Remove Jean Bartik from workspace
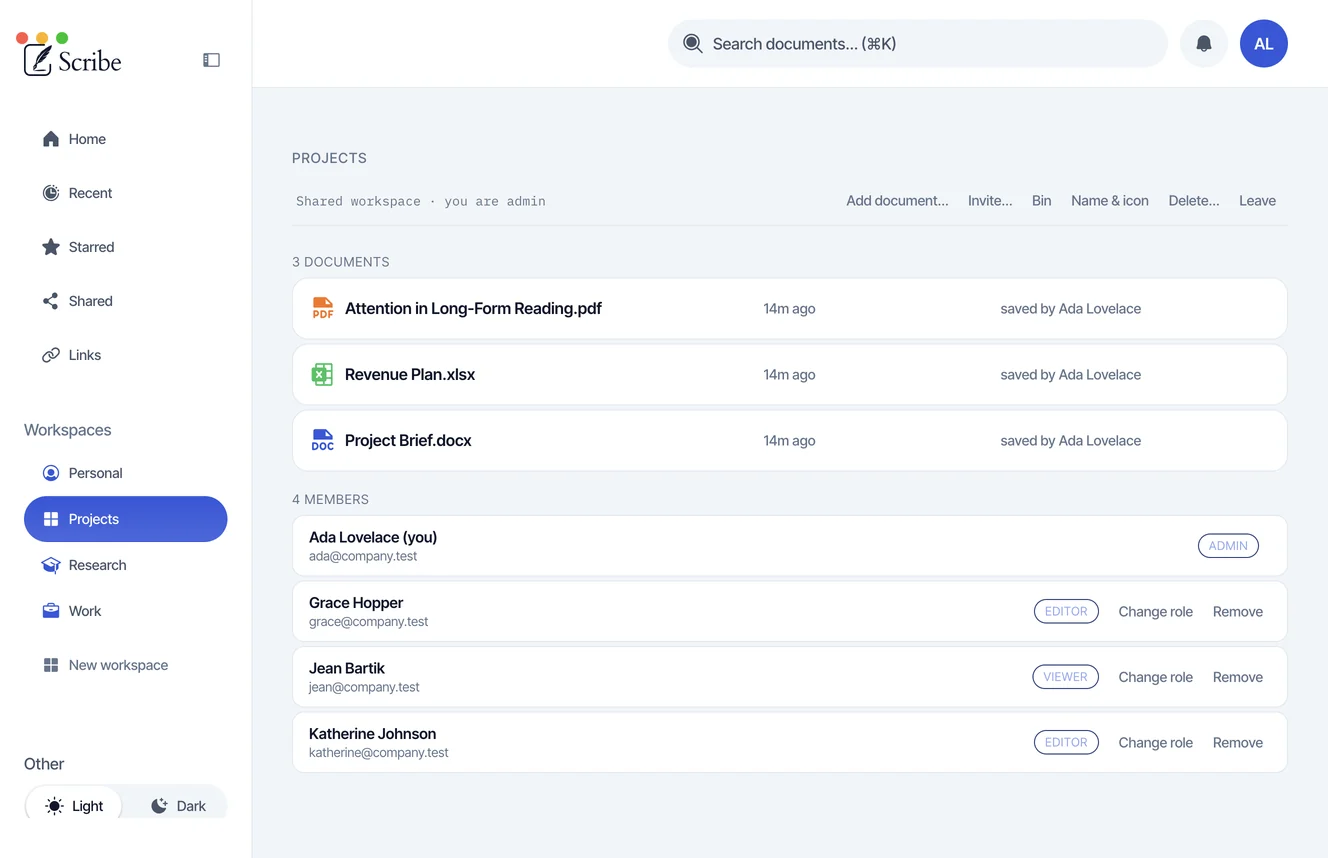 coord(1238,677)
